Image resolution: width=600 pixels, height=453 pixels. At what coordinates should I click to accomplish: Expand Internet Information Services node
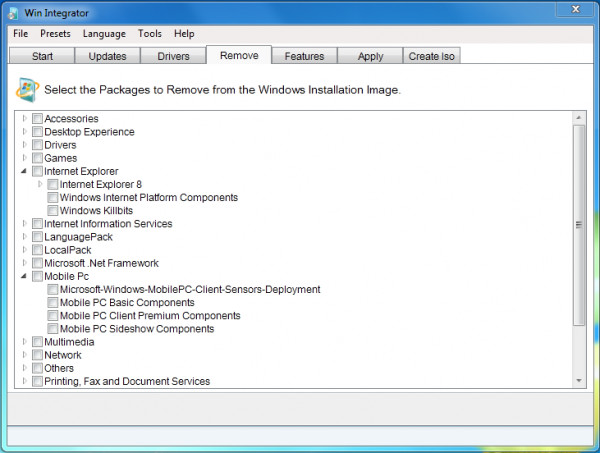pyautogui.click(x=24, y=223)
